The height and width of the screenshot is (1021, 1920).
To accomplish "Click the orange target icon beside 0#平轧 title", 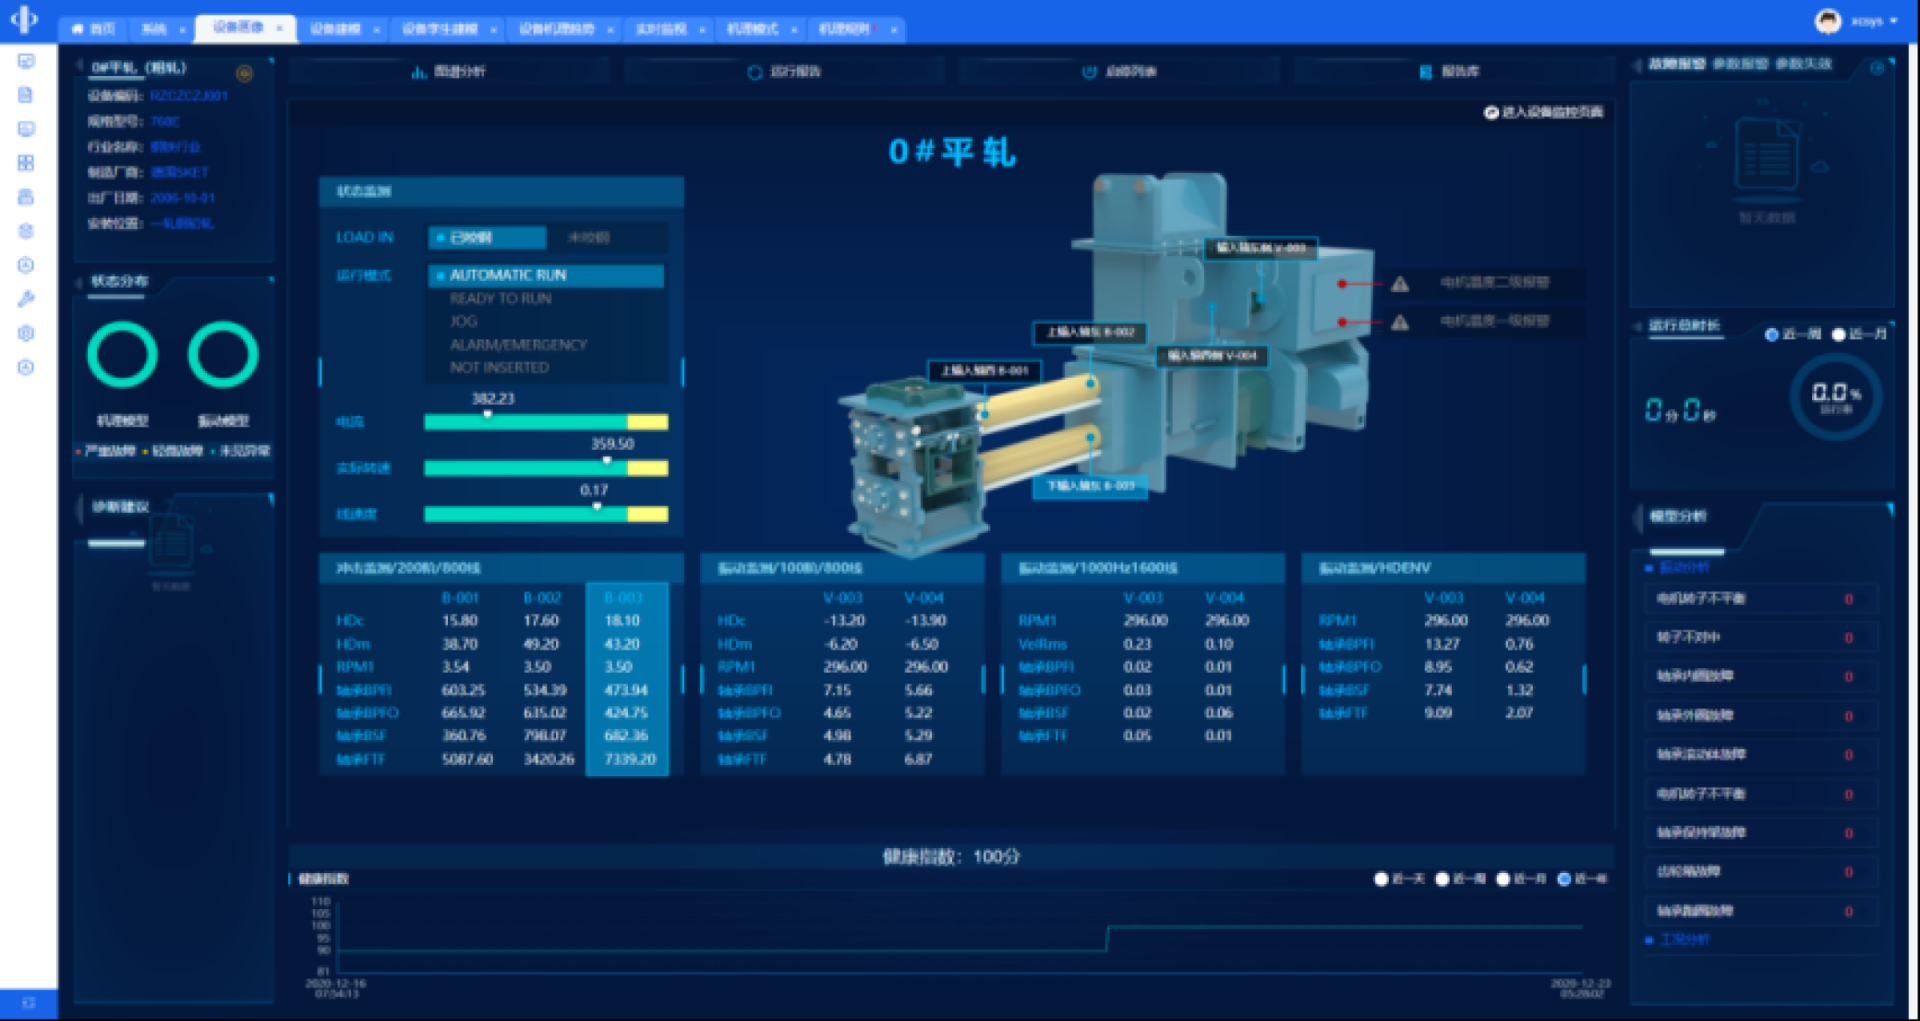I will [244, 73].
